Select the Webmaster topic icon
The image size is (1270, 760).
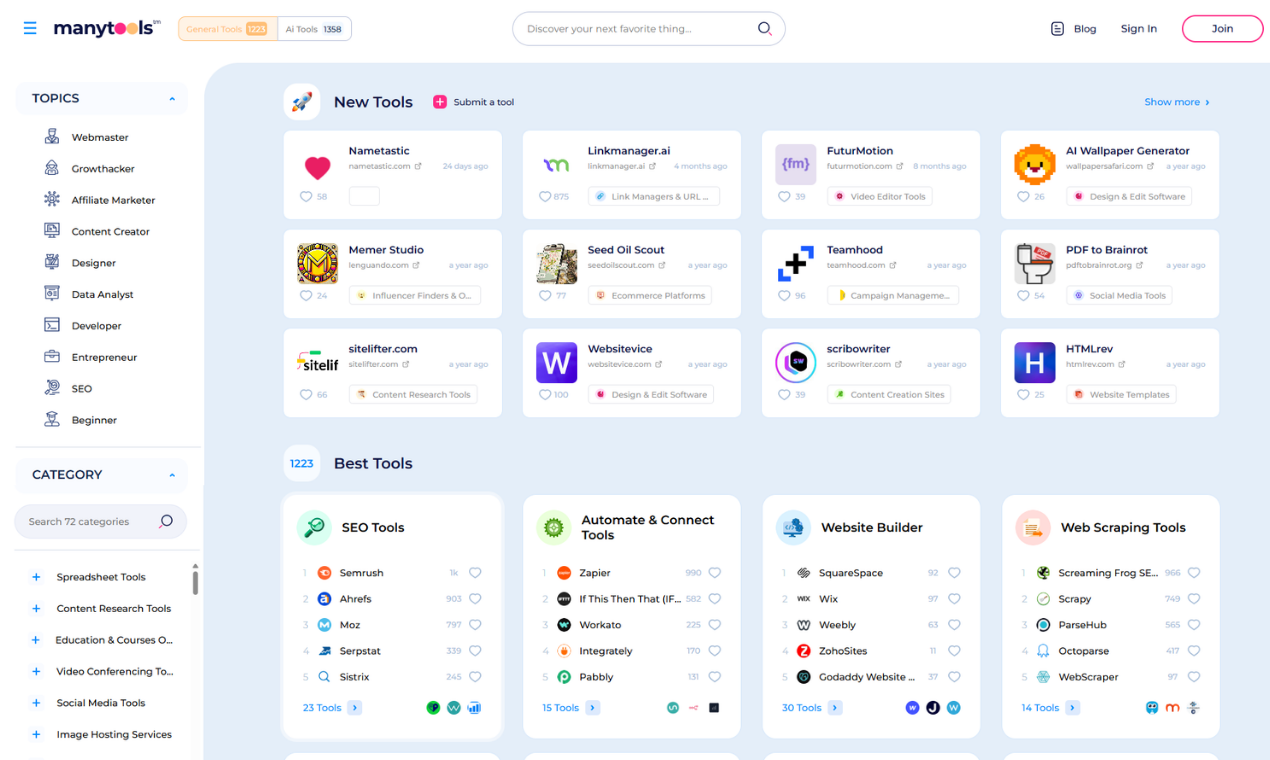pyautogui.click(x=51, y=136)
